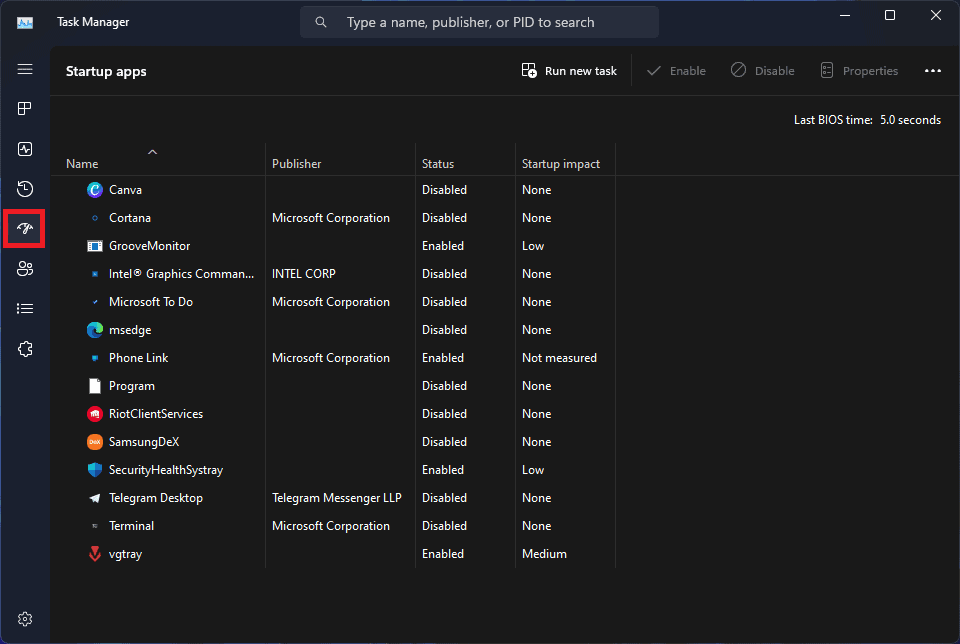Open the Performance page icon

pyautogui.click(x=25, y=149)
